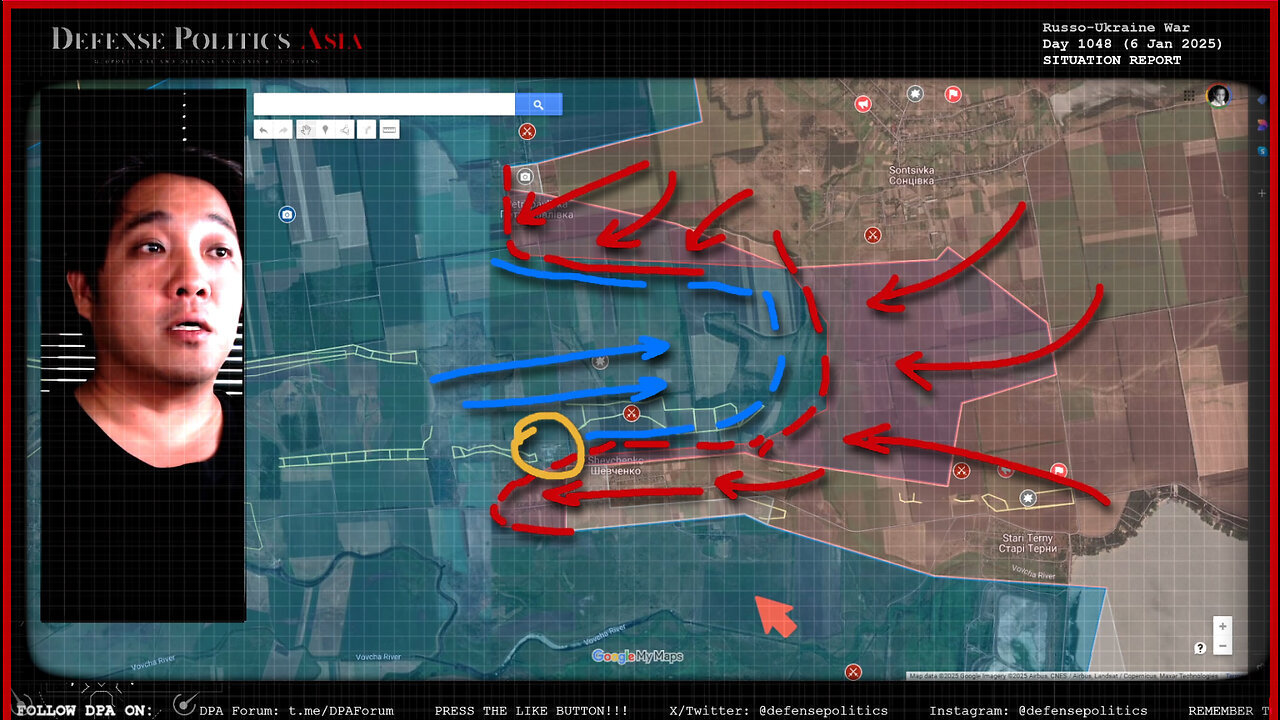
Task: Open the blue camera marker near webcam
Action: tap(287, 214)
